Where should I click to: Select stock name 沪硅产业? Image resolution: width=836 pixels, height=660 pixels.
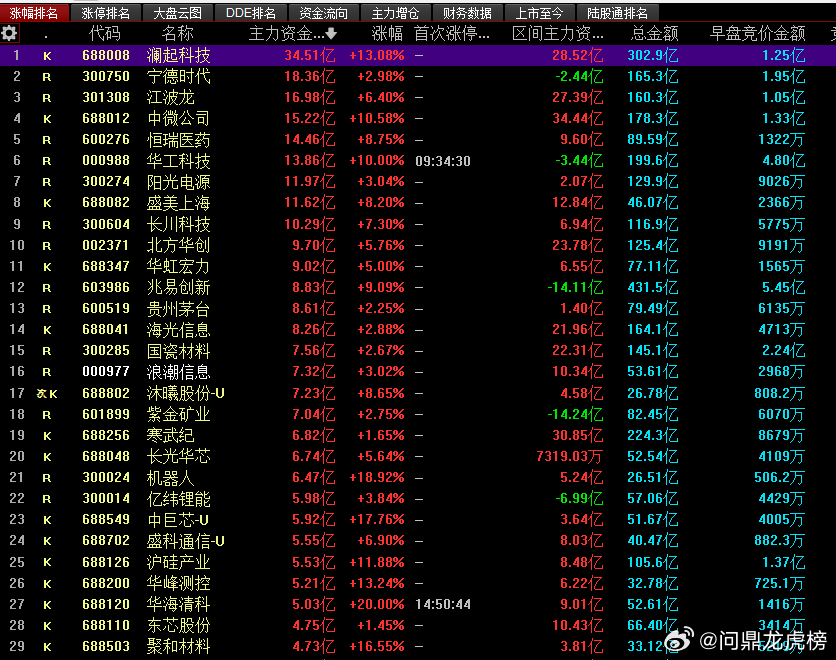pyautogui.click(x=179, y=562)
